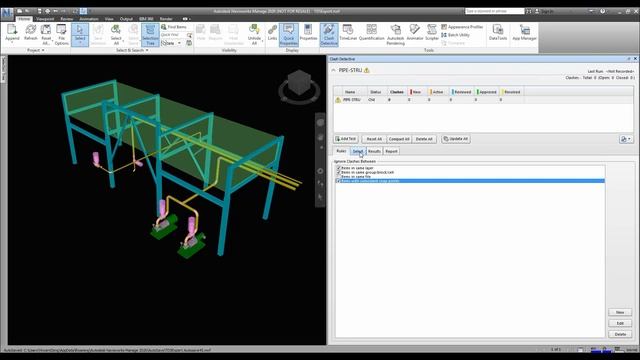Open the Select tab in Clash Detective

coord(358,151)
